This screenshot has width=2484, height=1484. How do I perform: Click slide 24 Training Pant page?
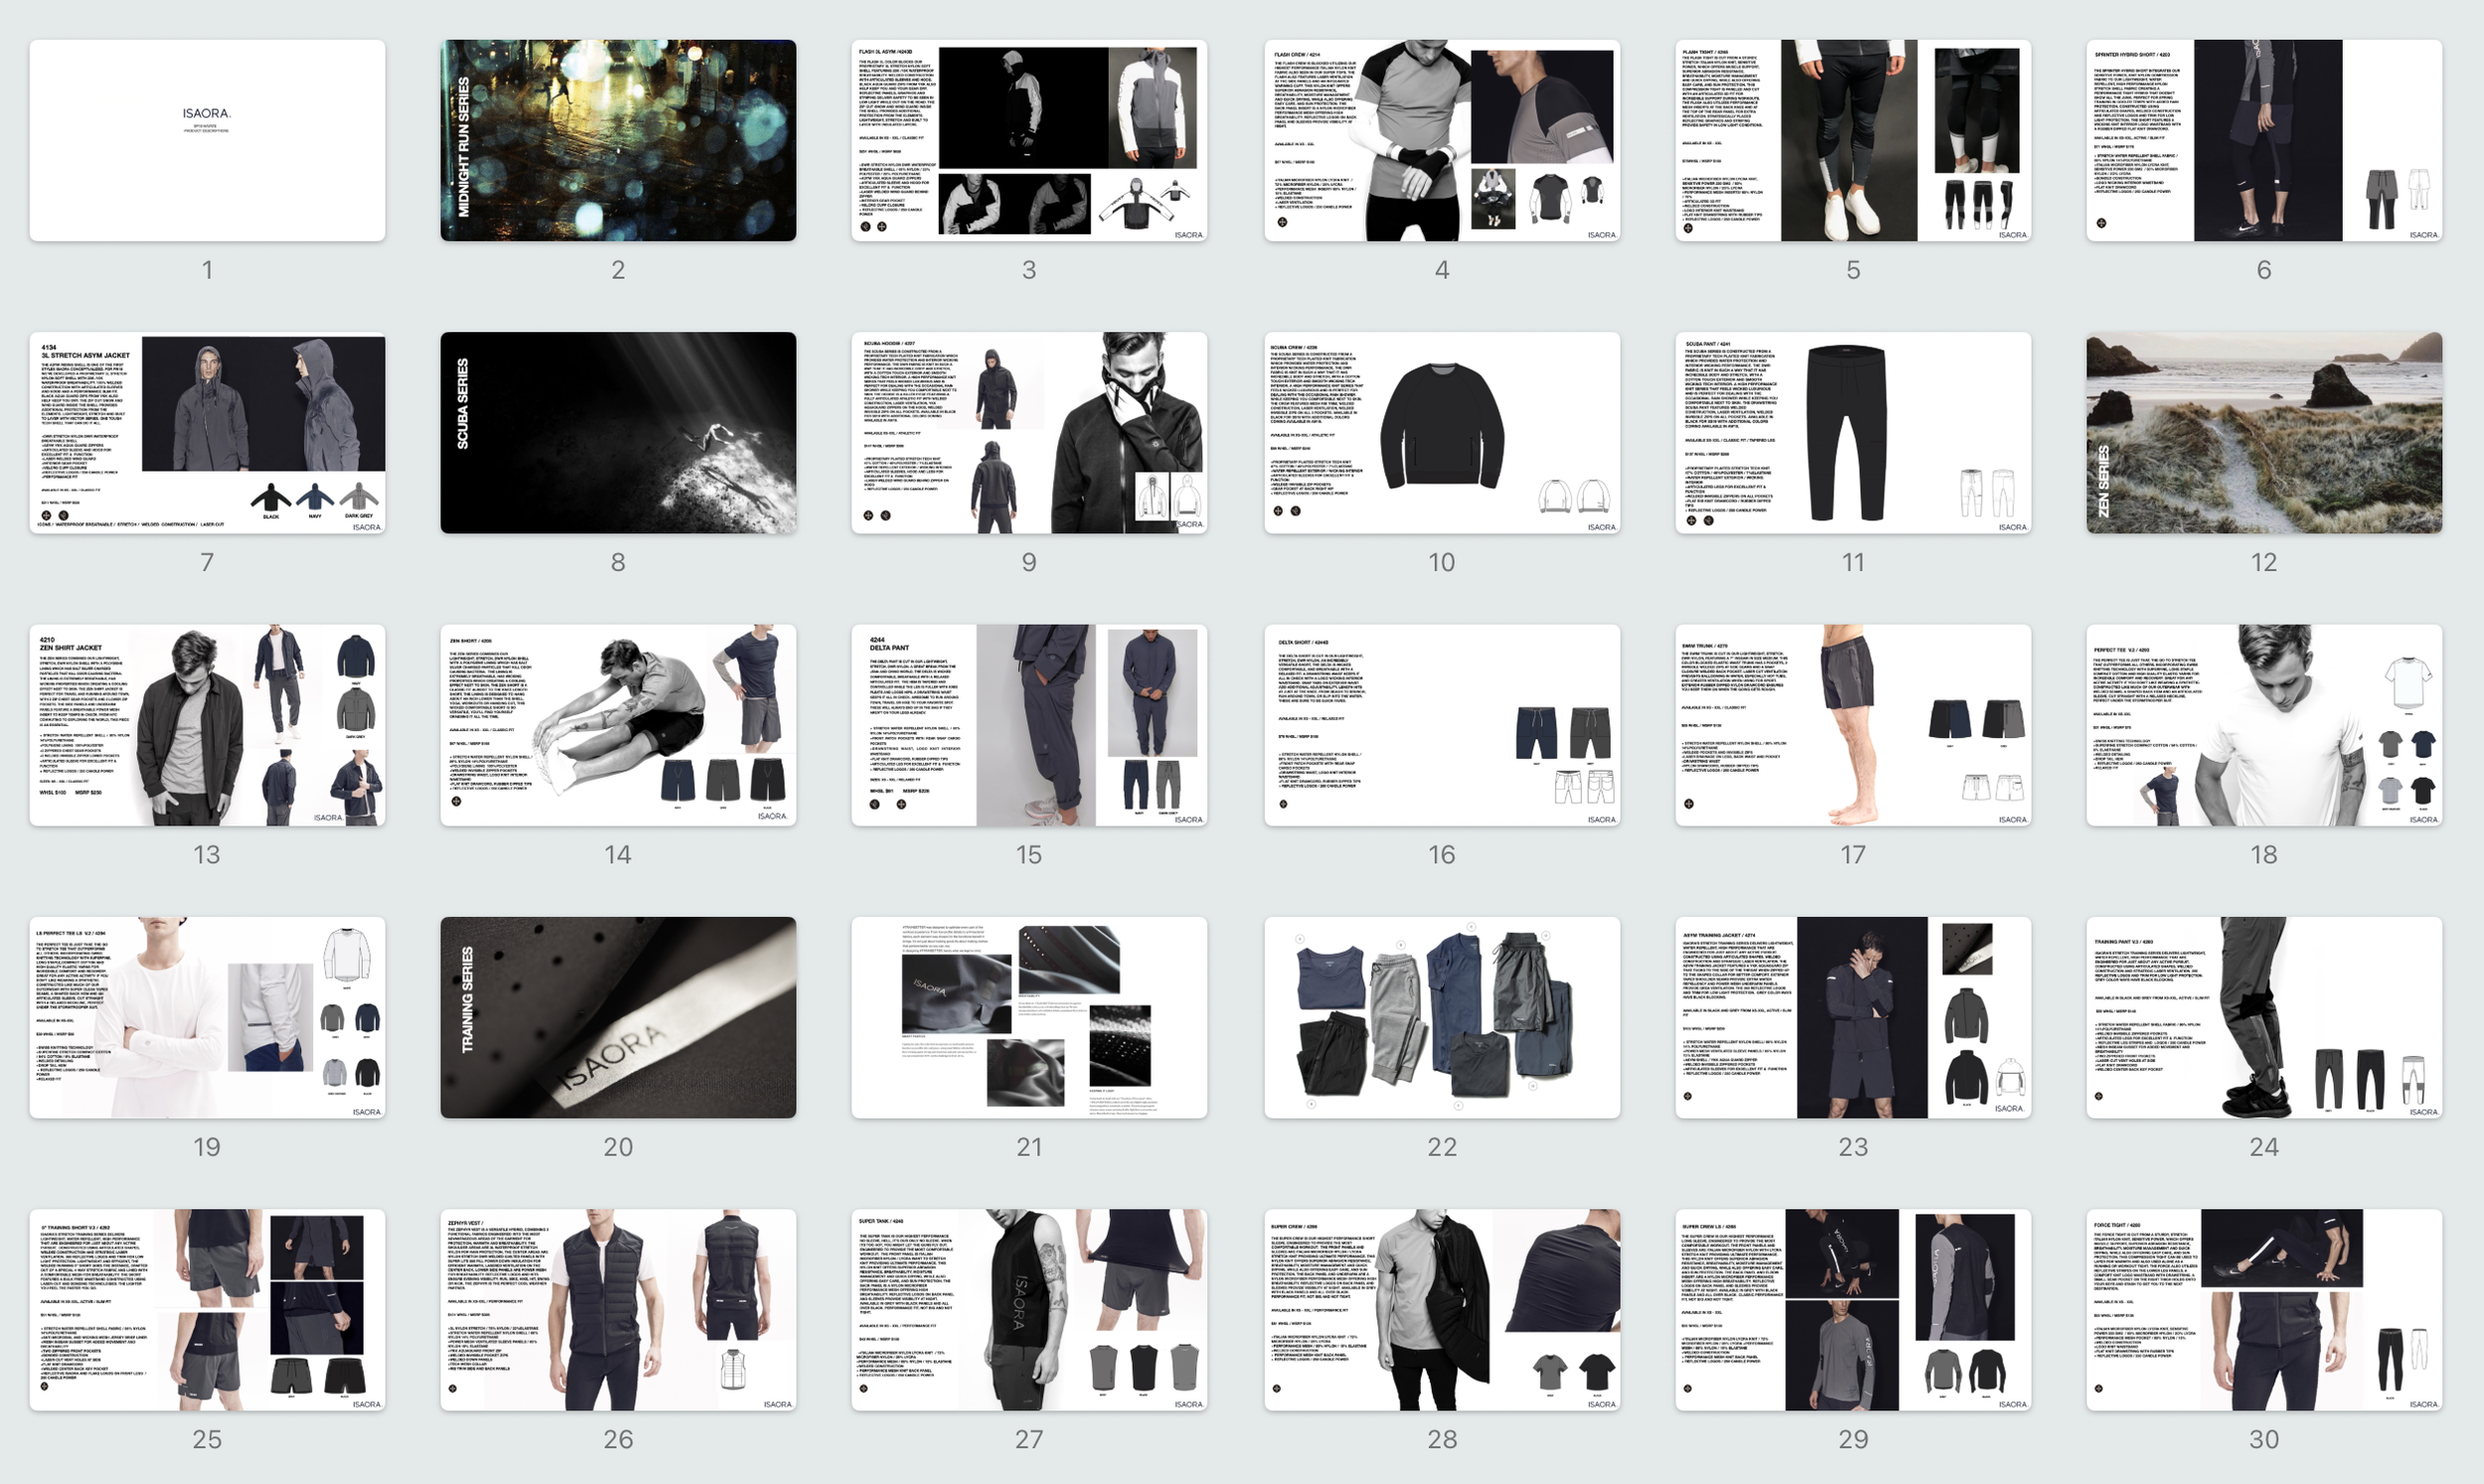2264,1017
